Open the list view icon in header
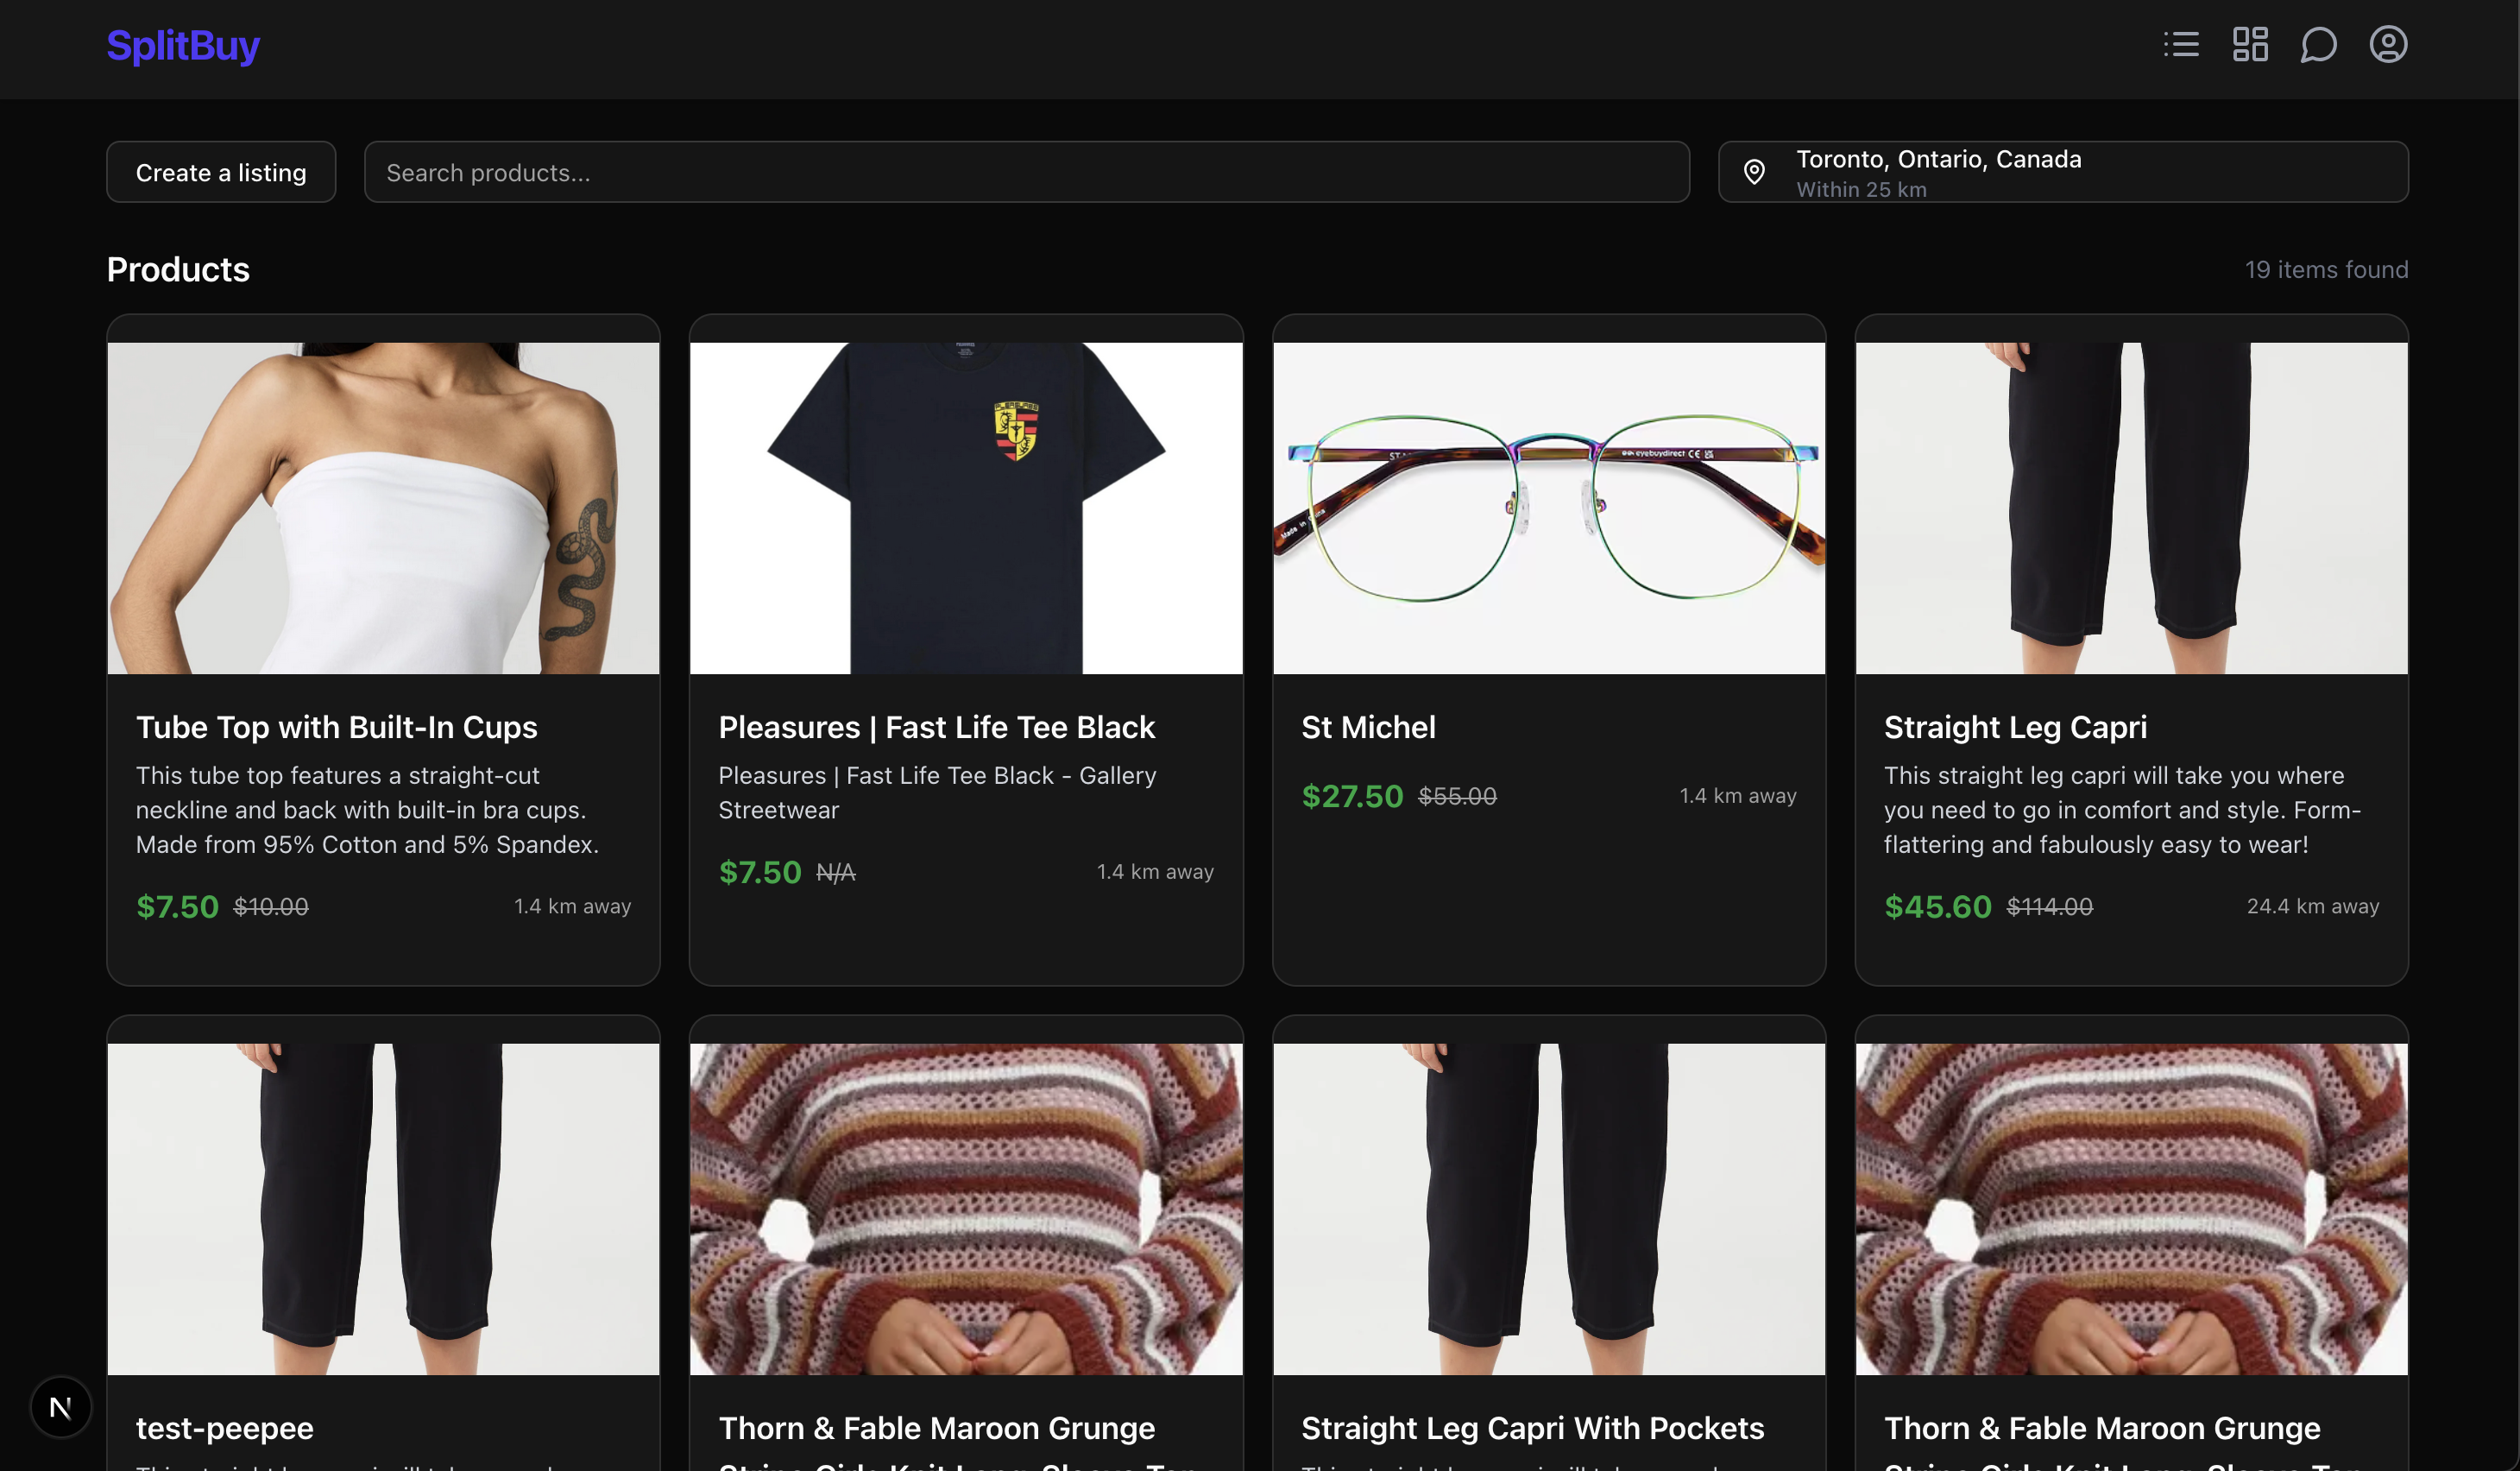2520x1471 pixels. pyautogui.click(x=2181, y=45)
